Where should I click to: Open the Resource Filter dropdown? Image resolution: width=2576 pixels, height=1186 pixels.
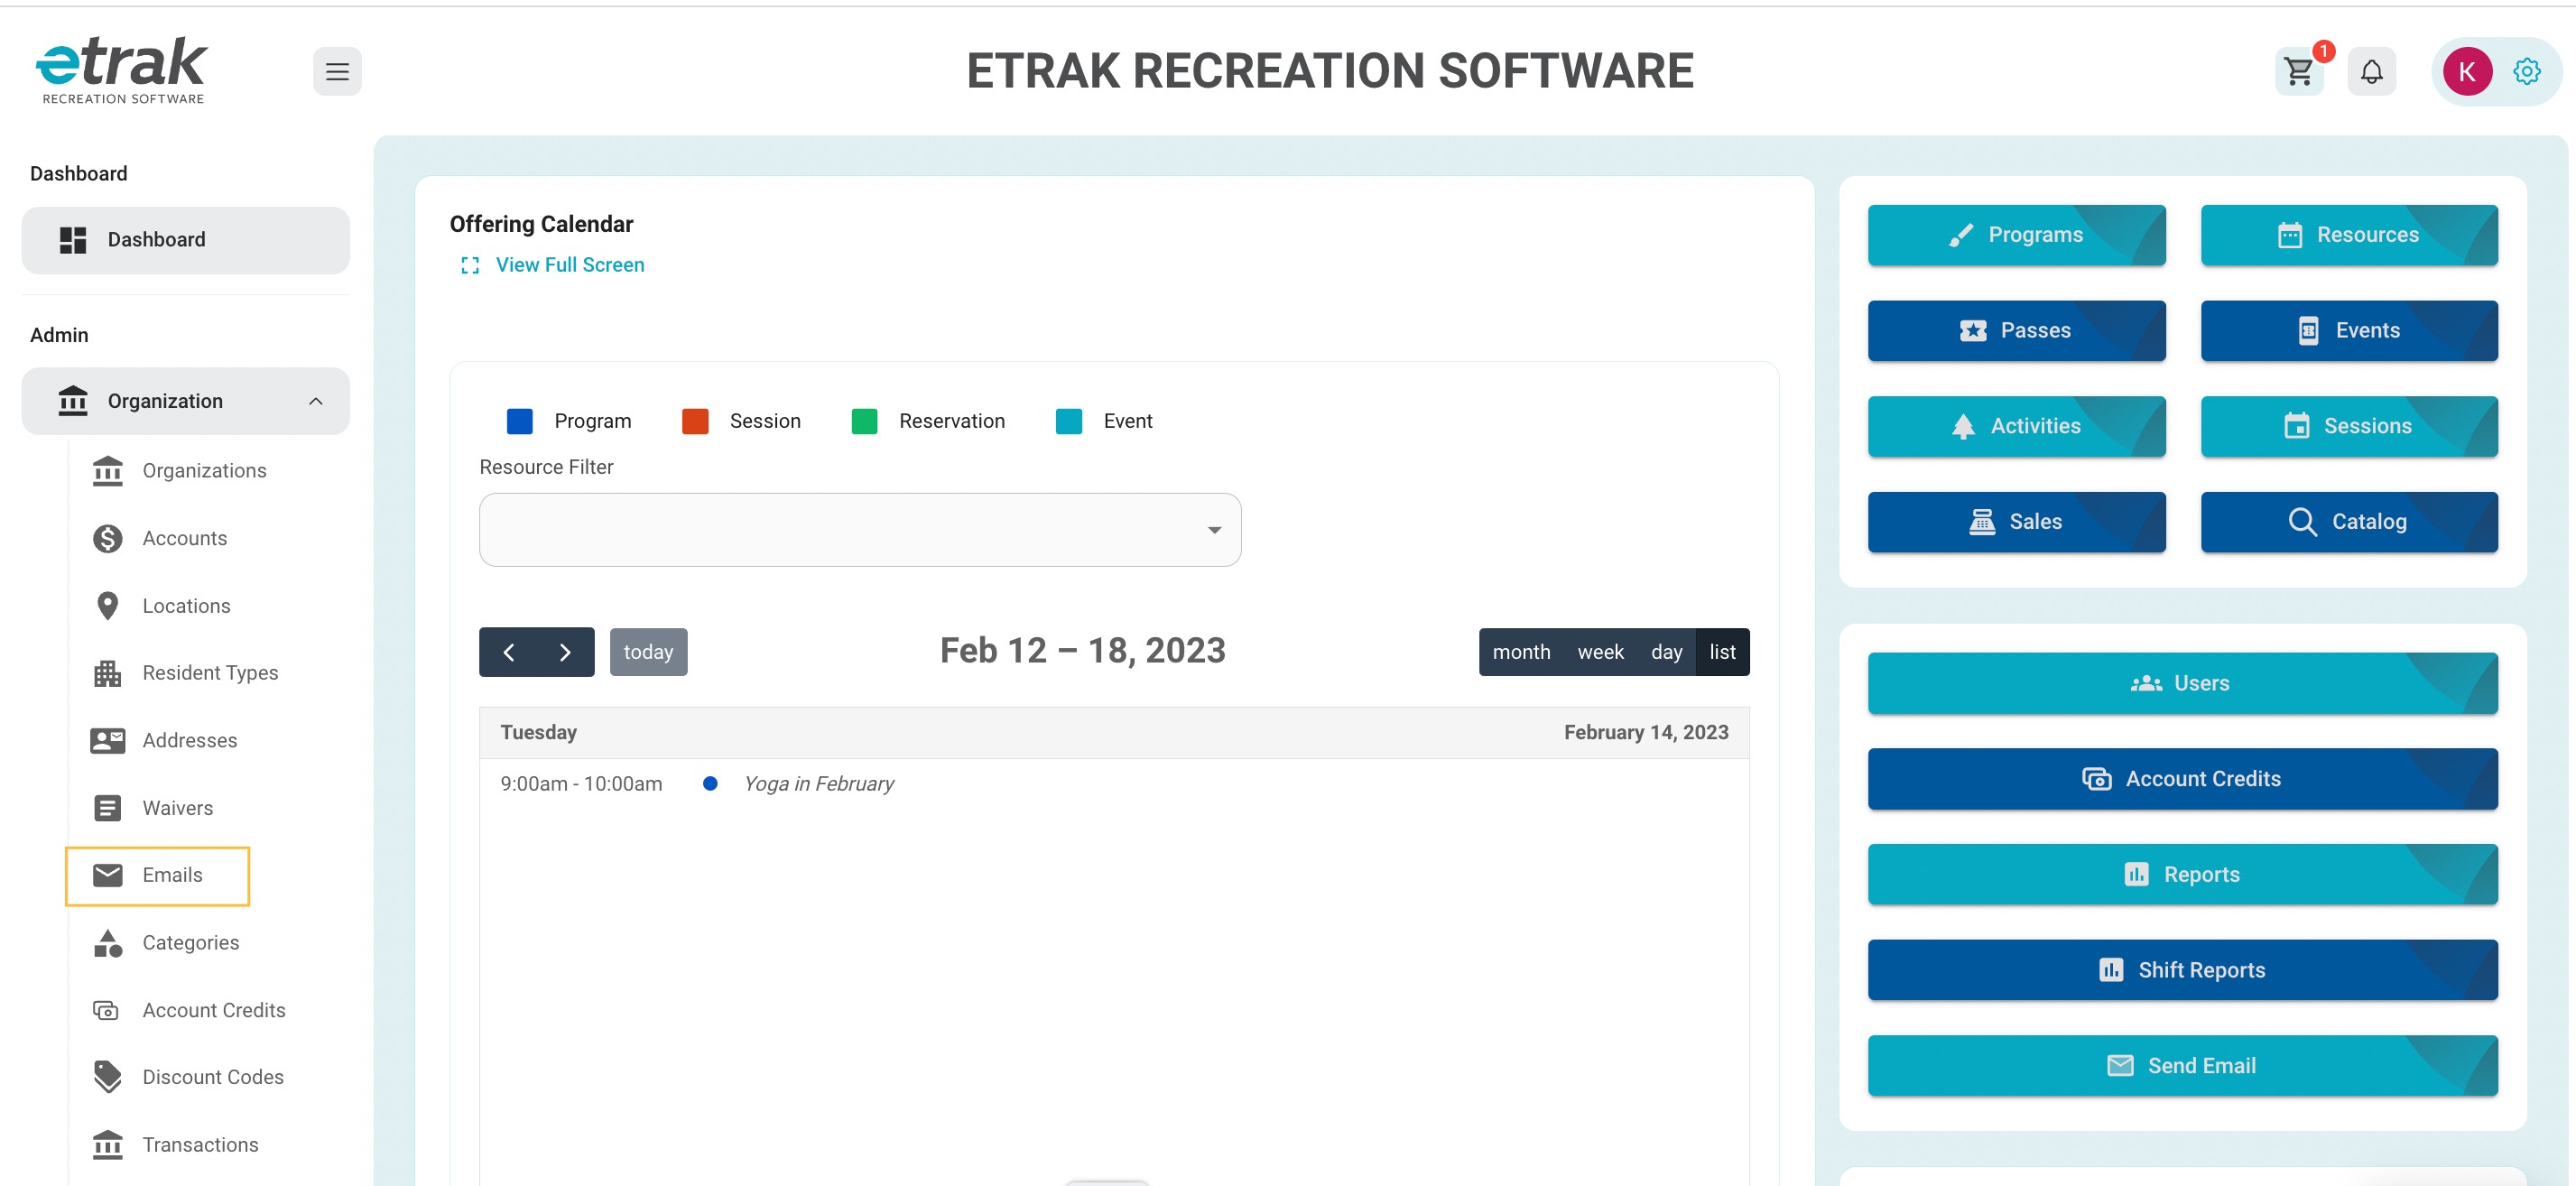tap(860, 530)
